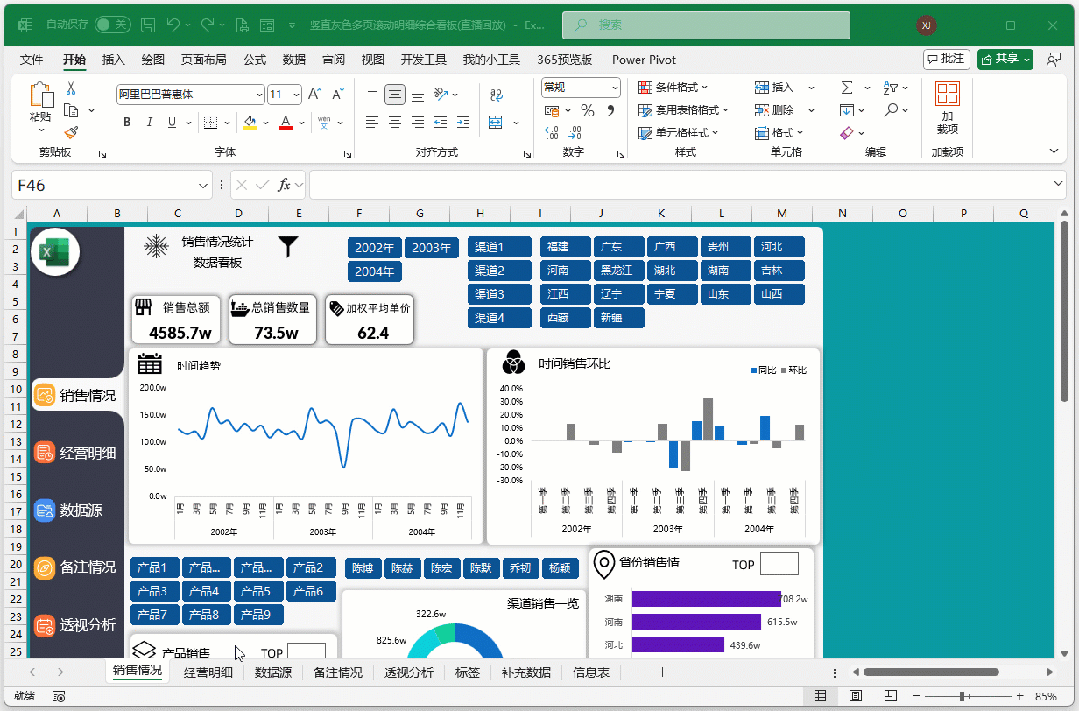1079x711 pixels.
Task: Click the zoom slider handle
Action: coord(962,697)
